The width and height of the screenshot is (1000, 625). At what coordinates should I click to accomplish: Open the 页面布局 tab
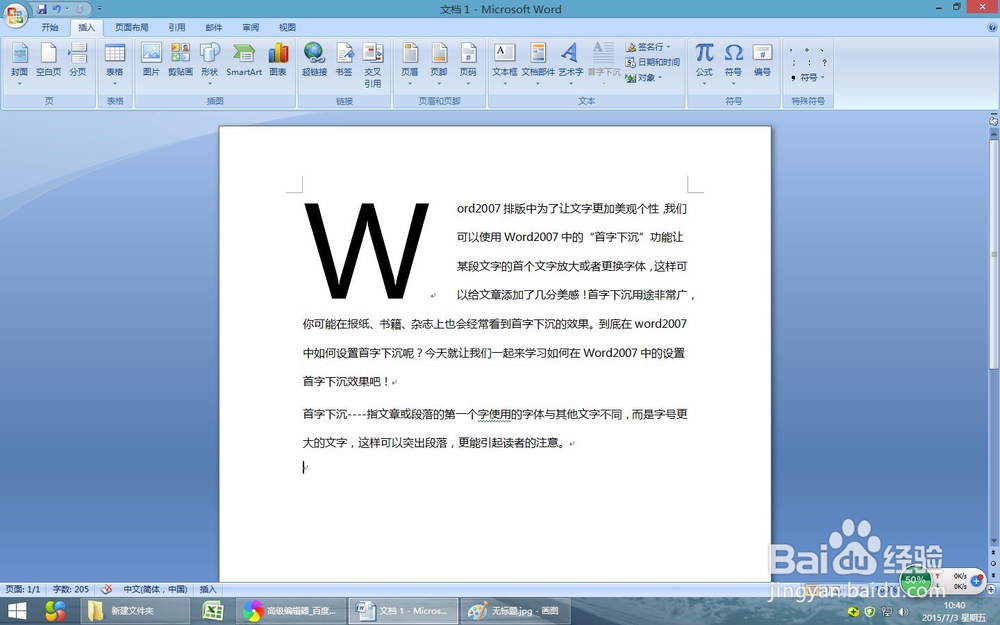pos(131,27)
